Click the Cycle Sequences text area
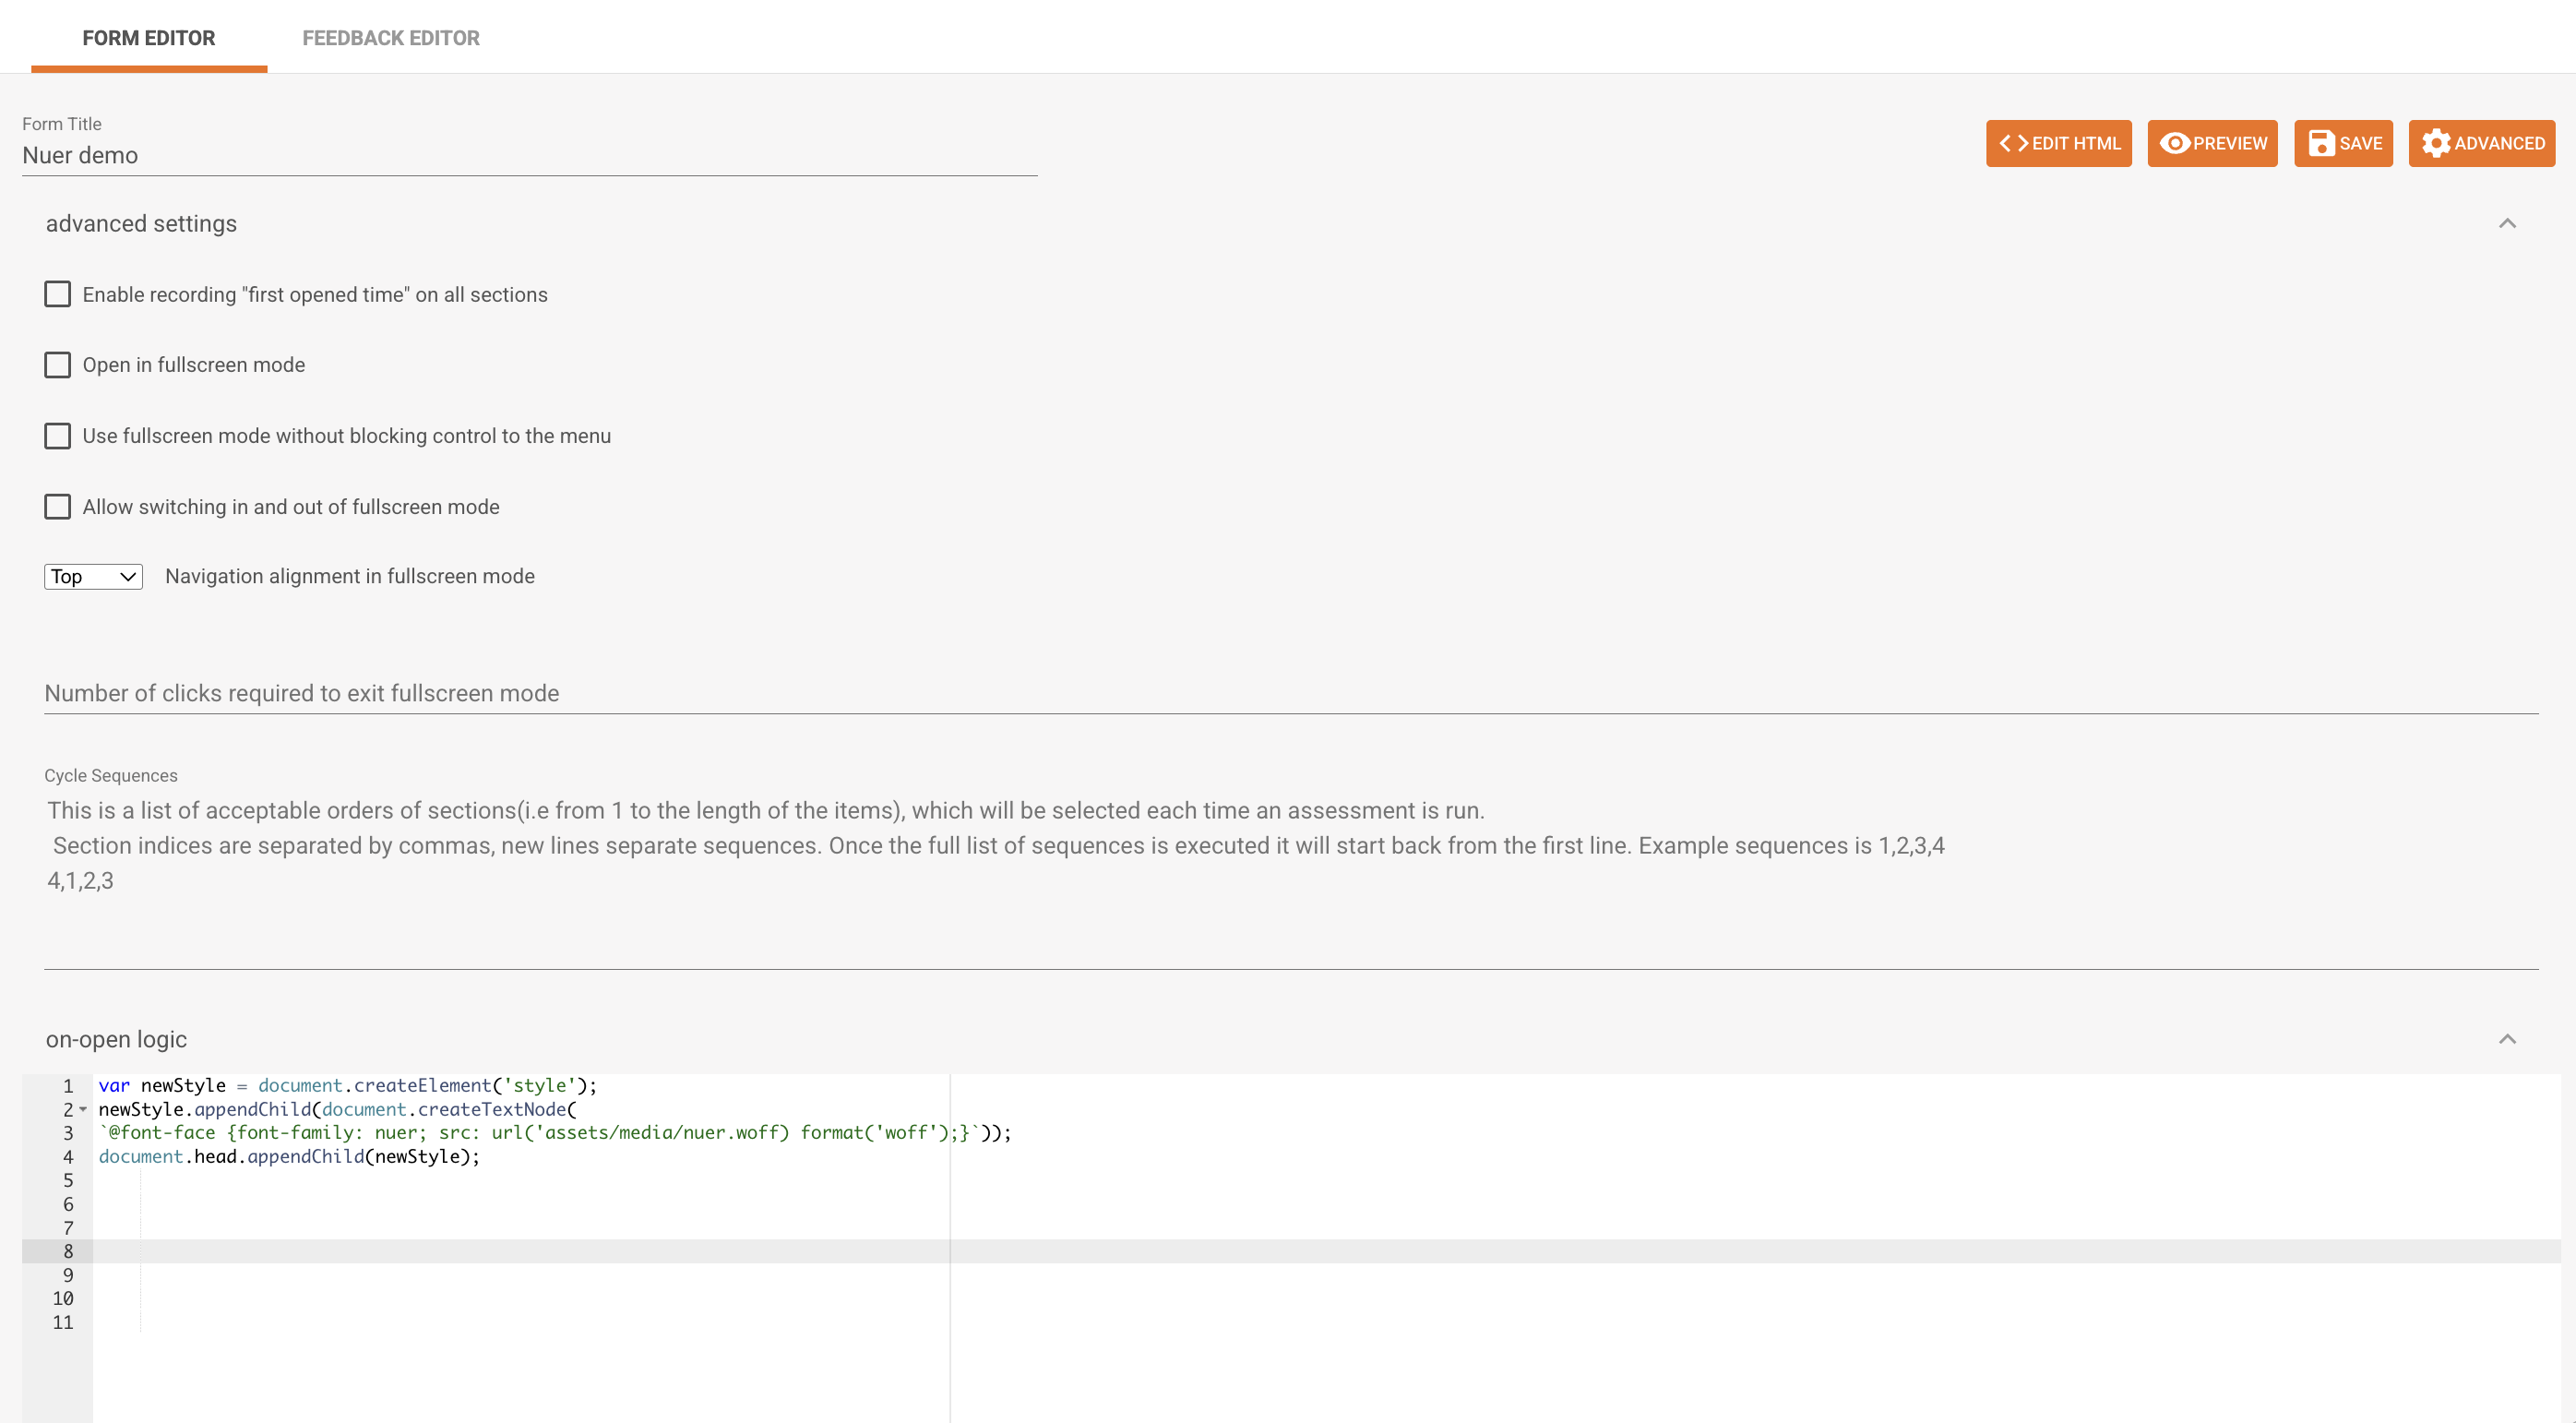2576x1423 pixels. coord(1291,880)
